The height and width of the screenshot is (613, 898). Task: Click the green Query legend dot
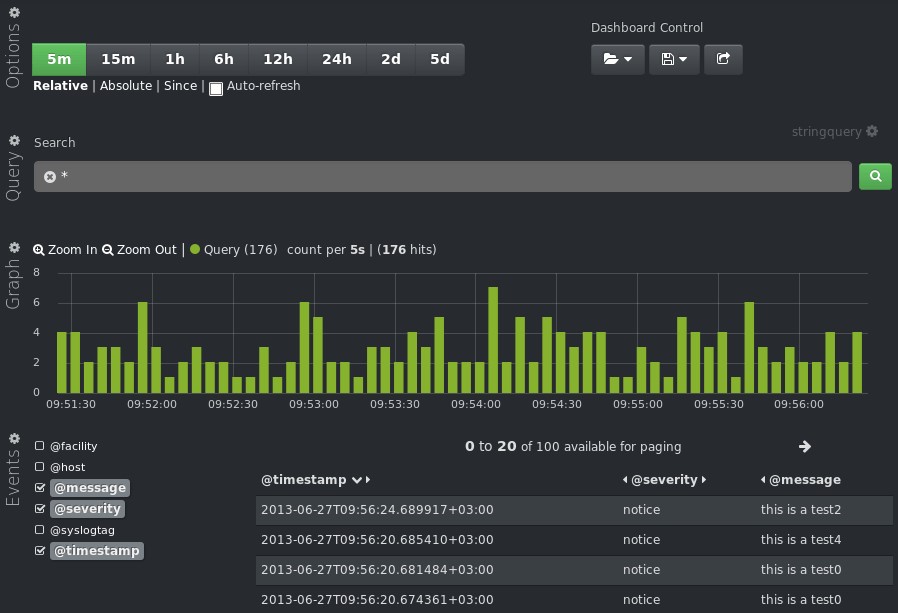click(x=195, y=250)
